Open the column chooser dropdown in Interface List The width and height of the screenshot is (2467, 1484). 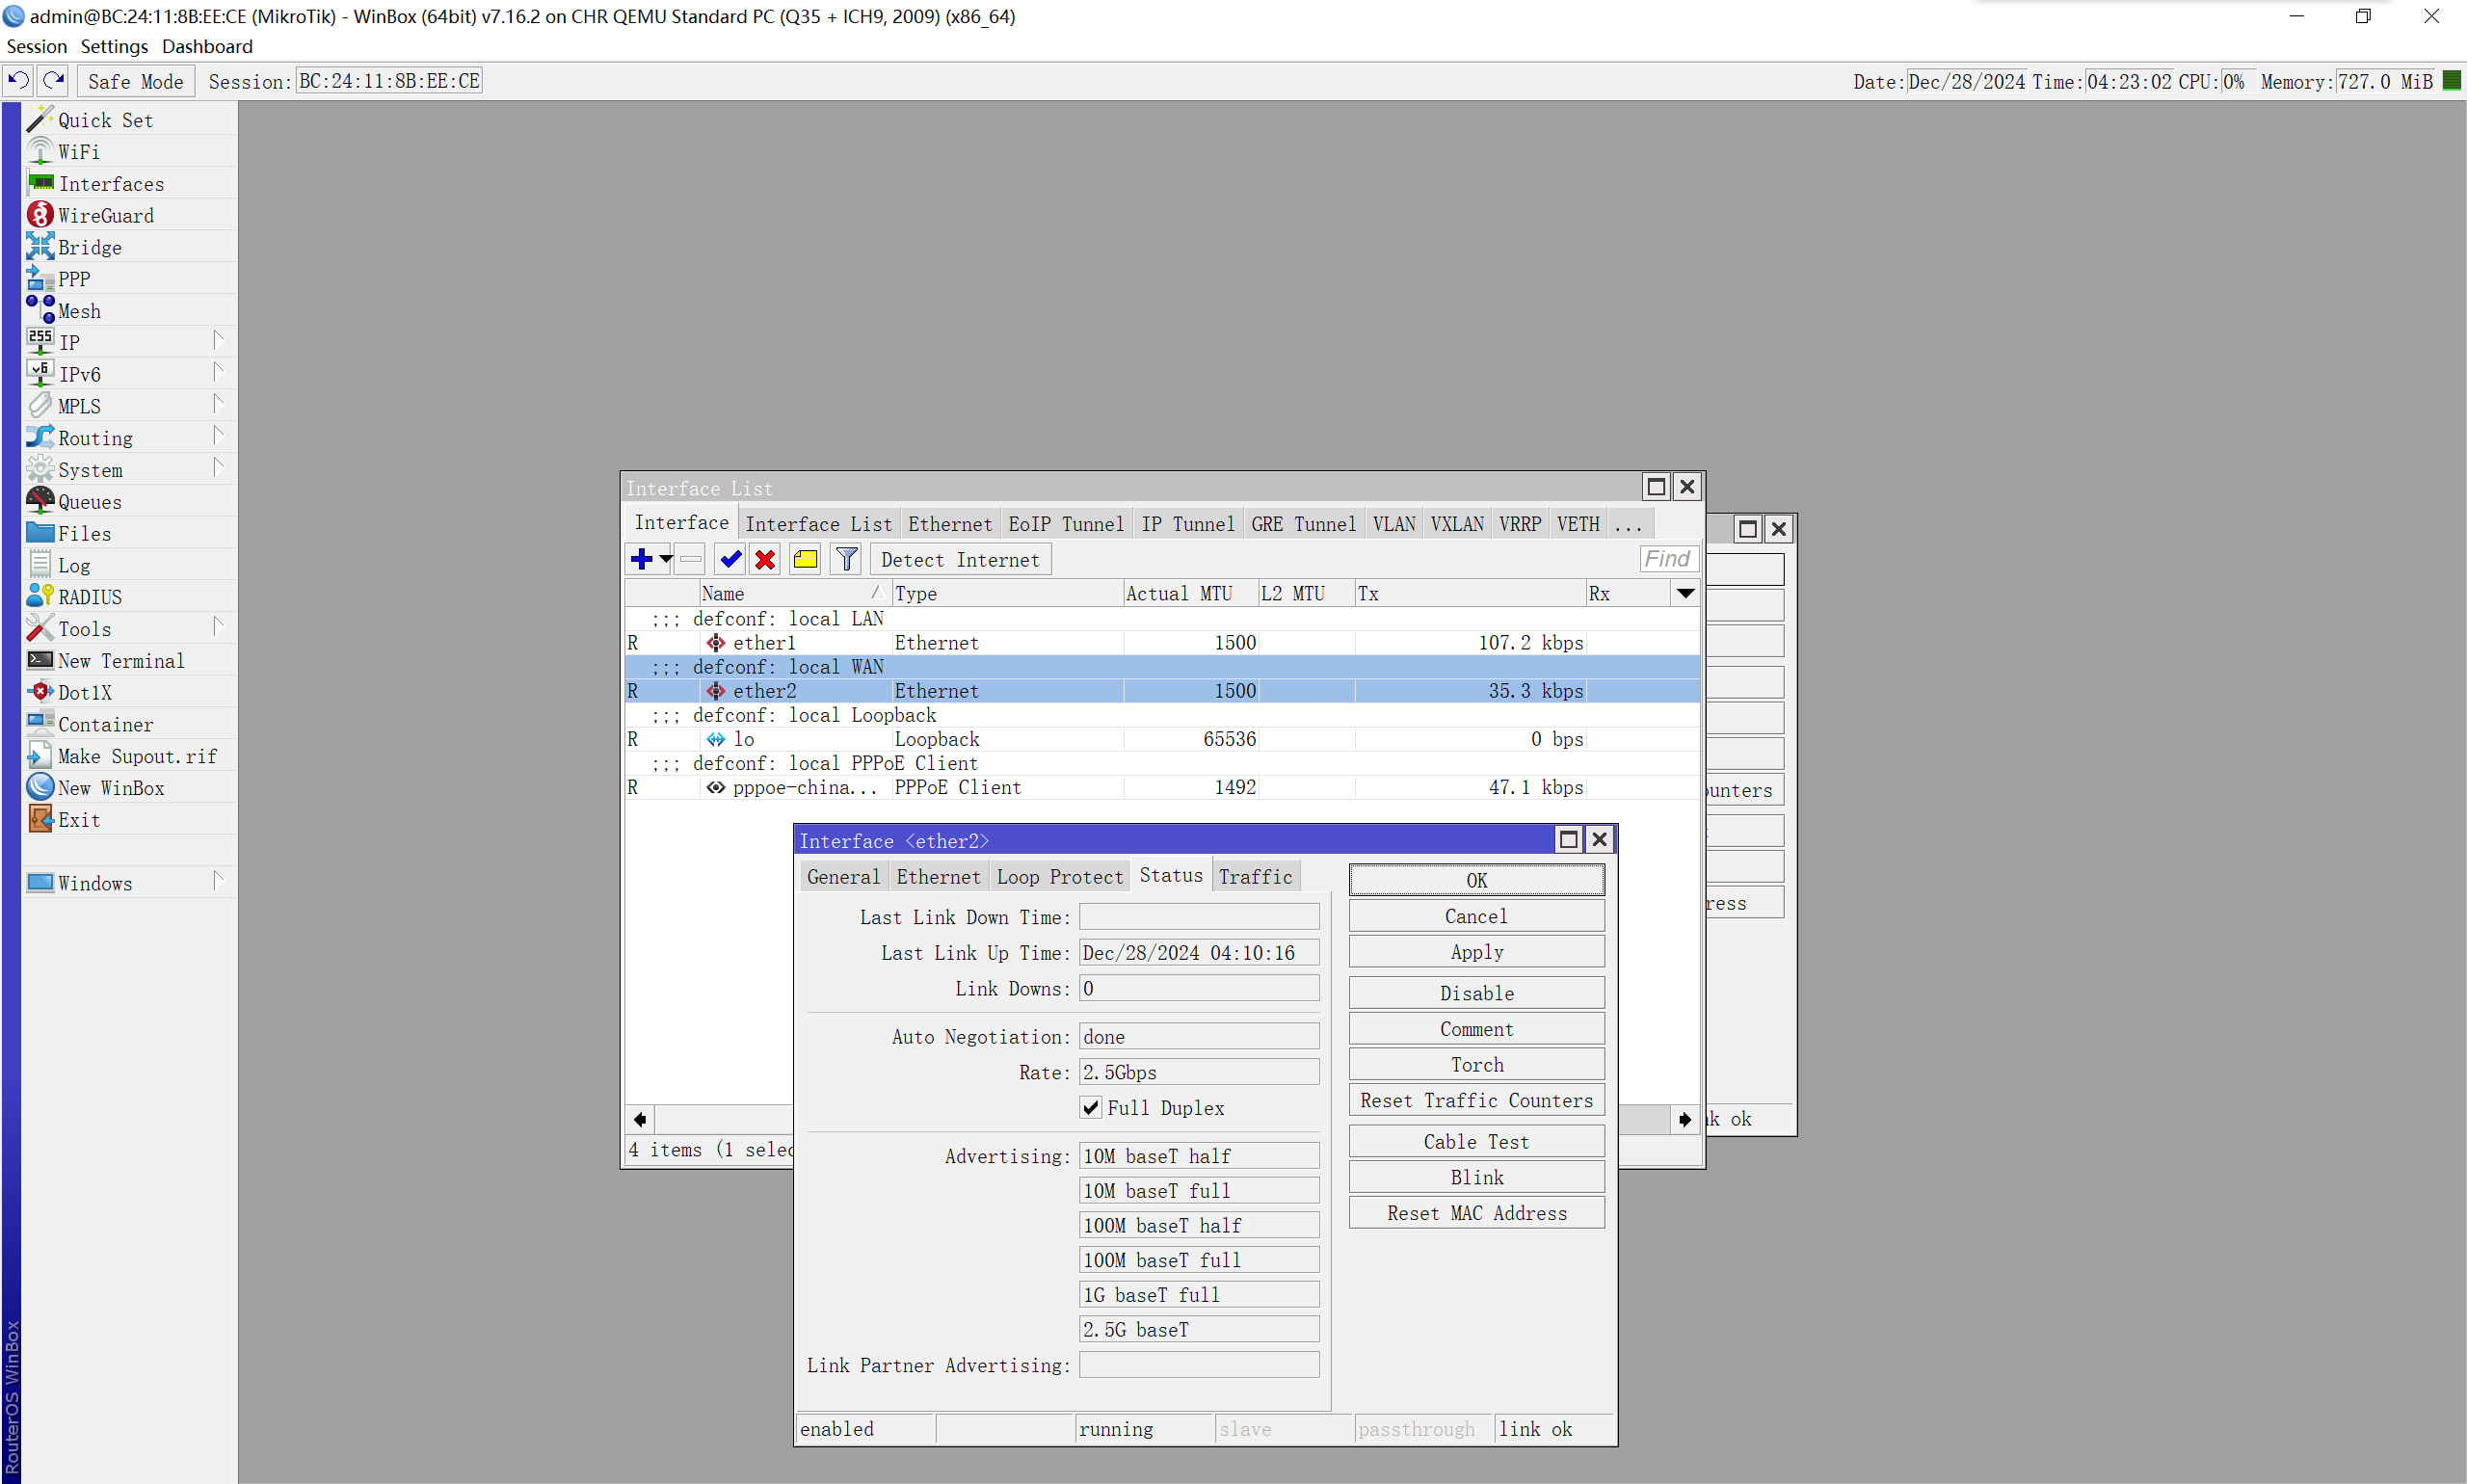1686,594
